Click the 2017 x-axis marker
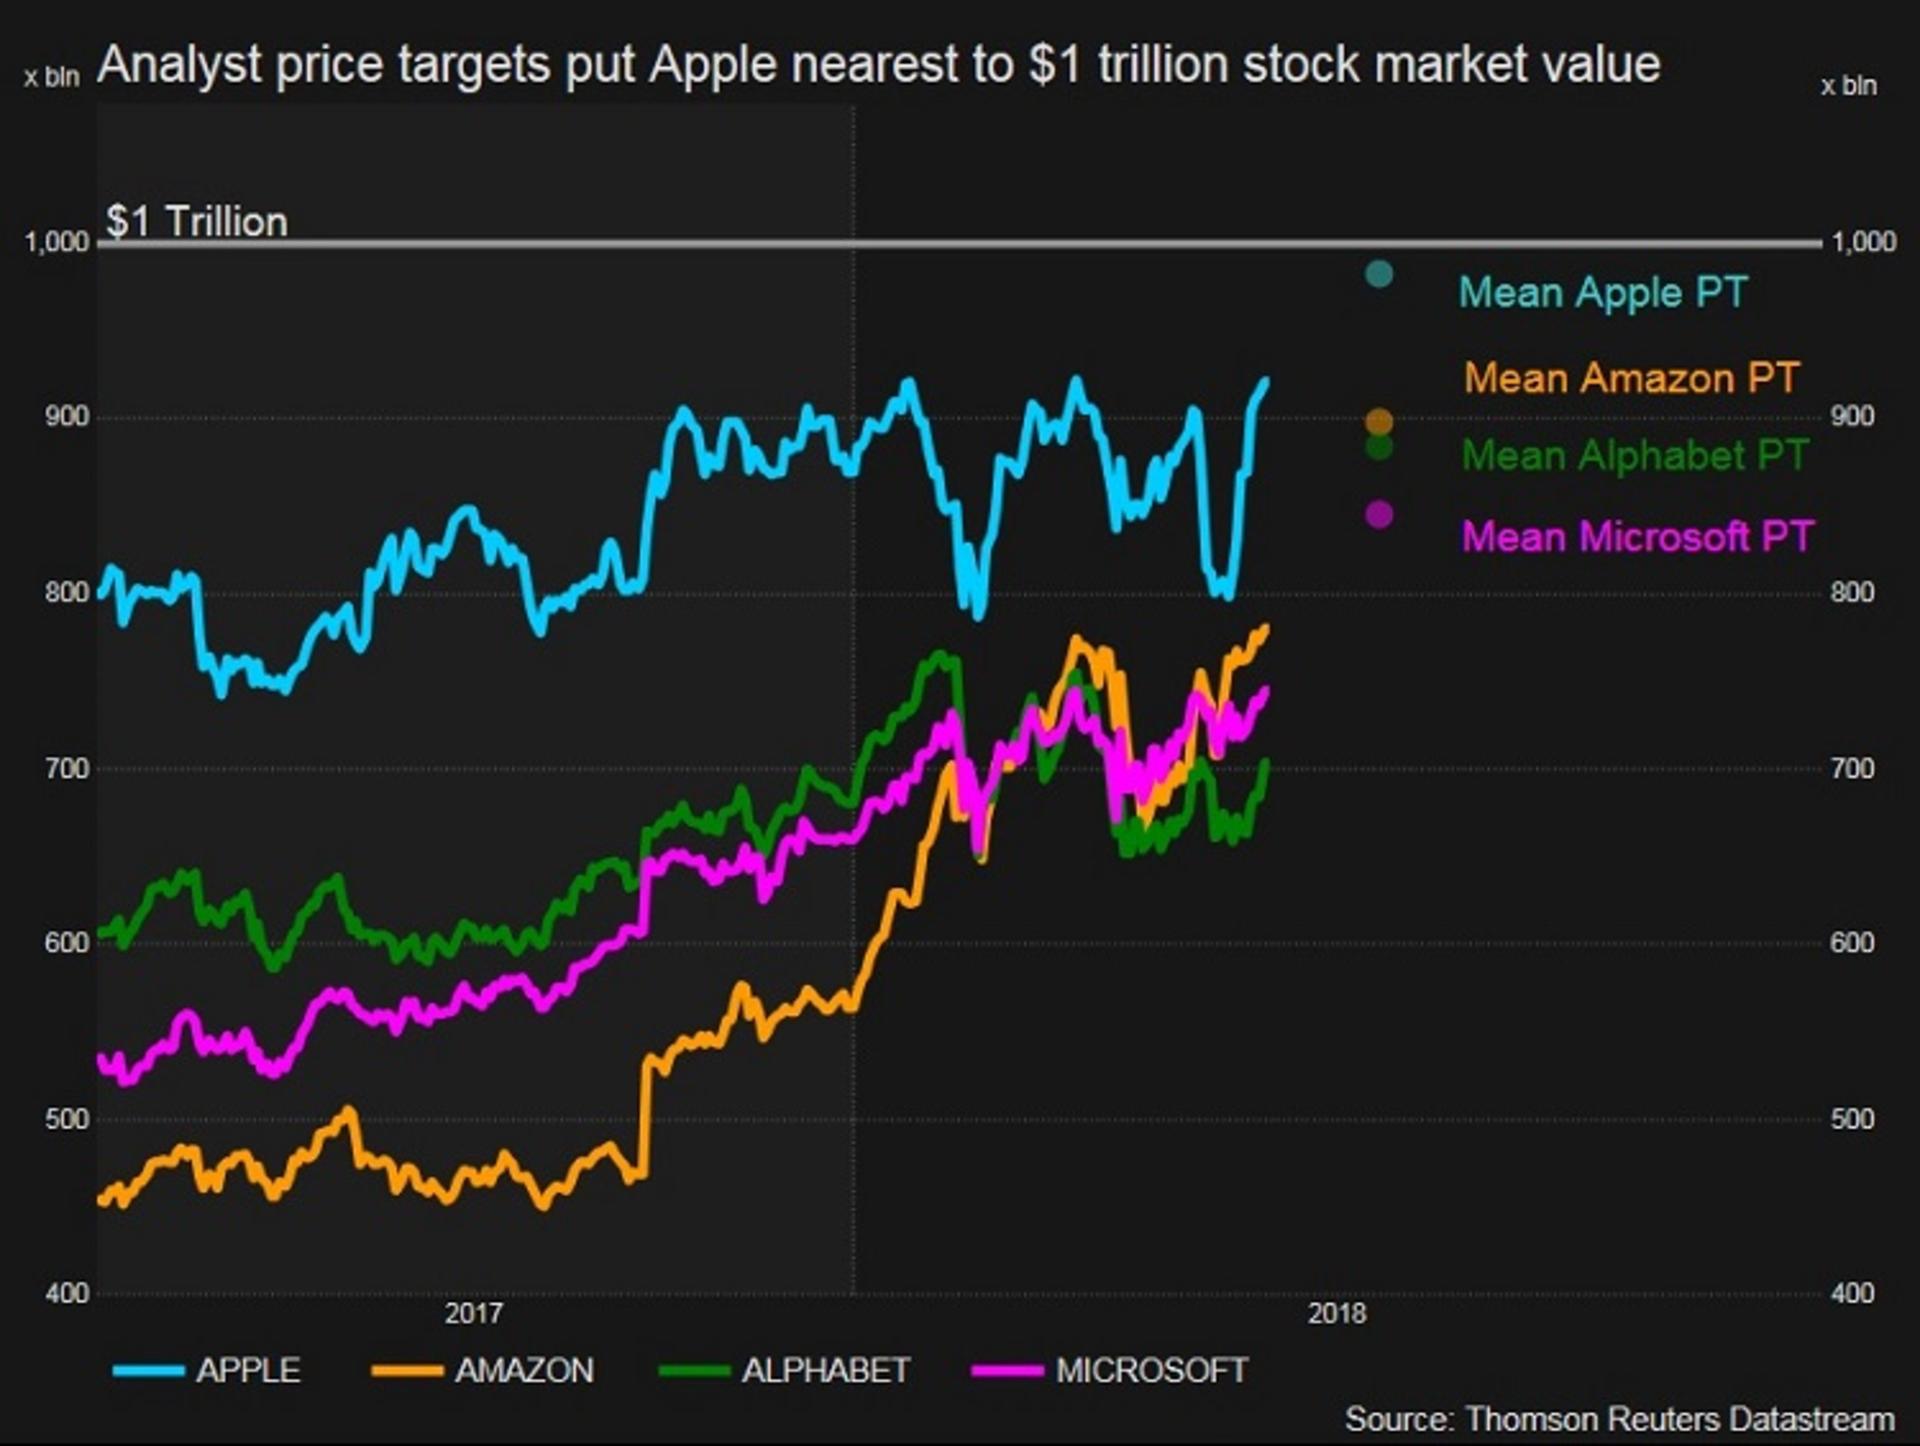This screenshot has width=1920, height=1446. click(474, 1313)
